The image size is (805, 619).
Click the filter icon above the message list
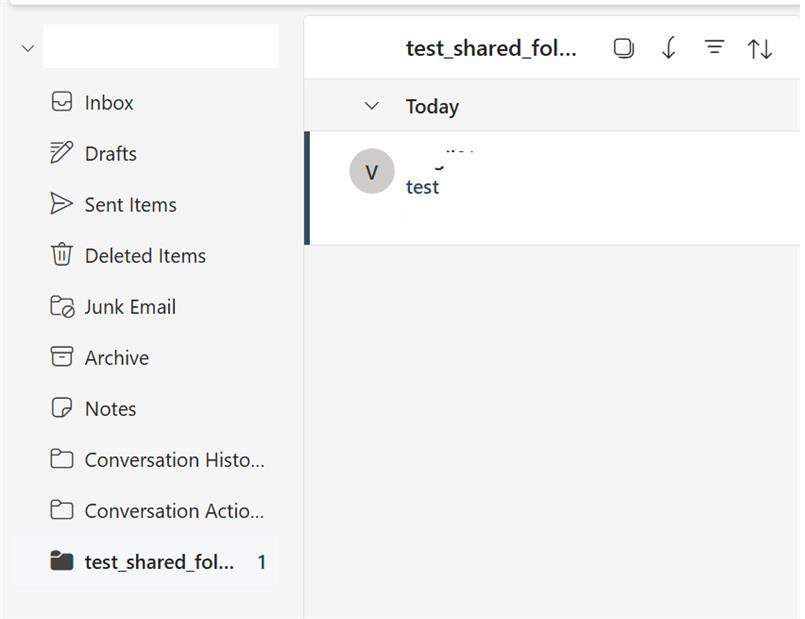tap(714, 47)
